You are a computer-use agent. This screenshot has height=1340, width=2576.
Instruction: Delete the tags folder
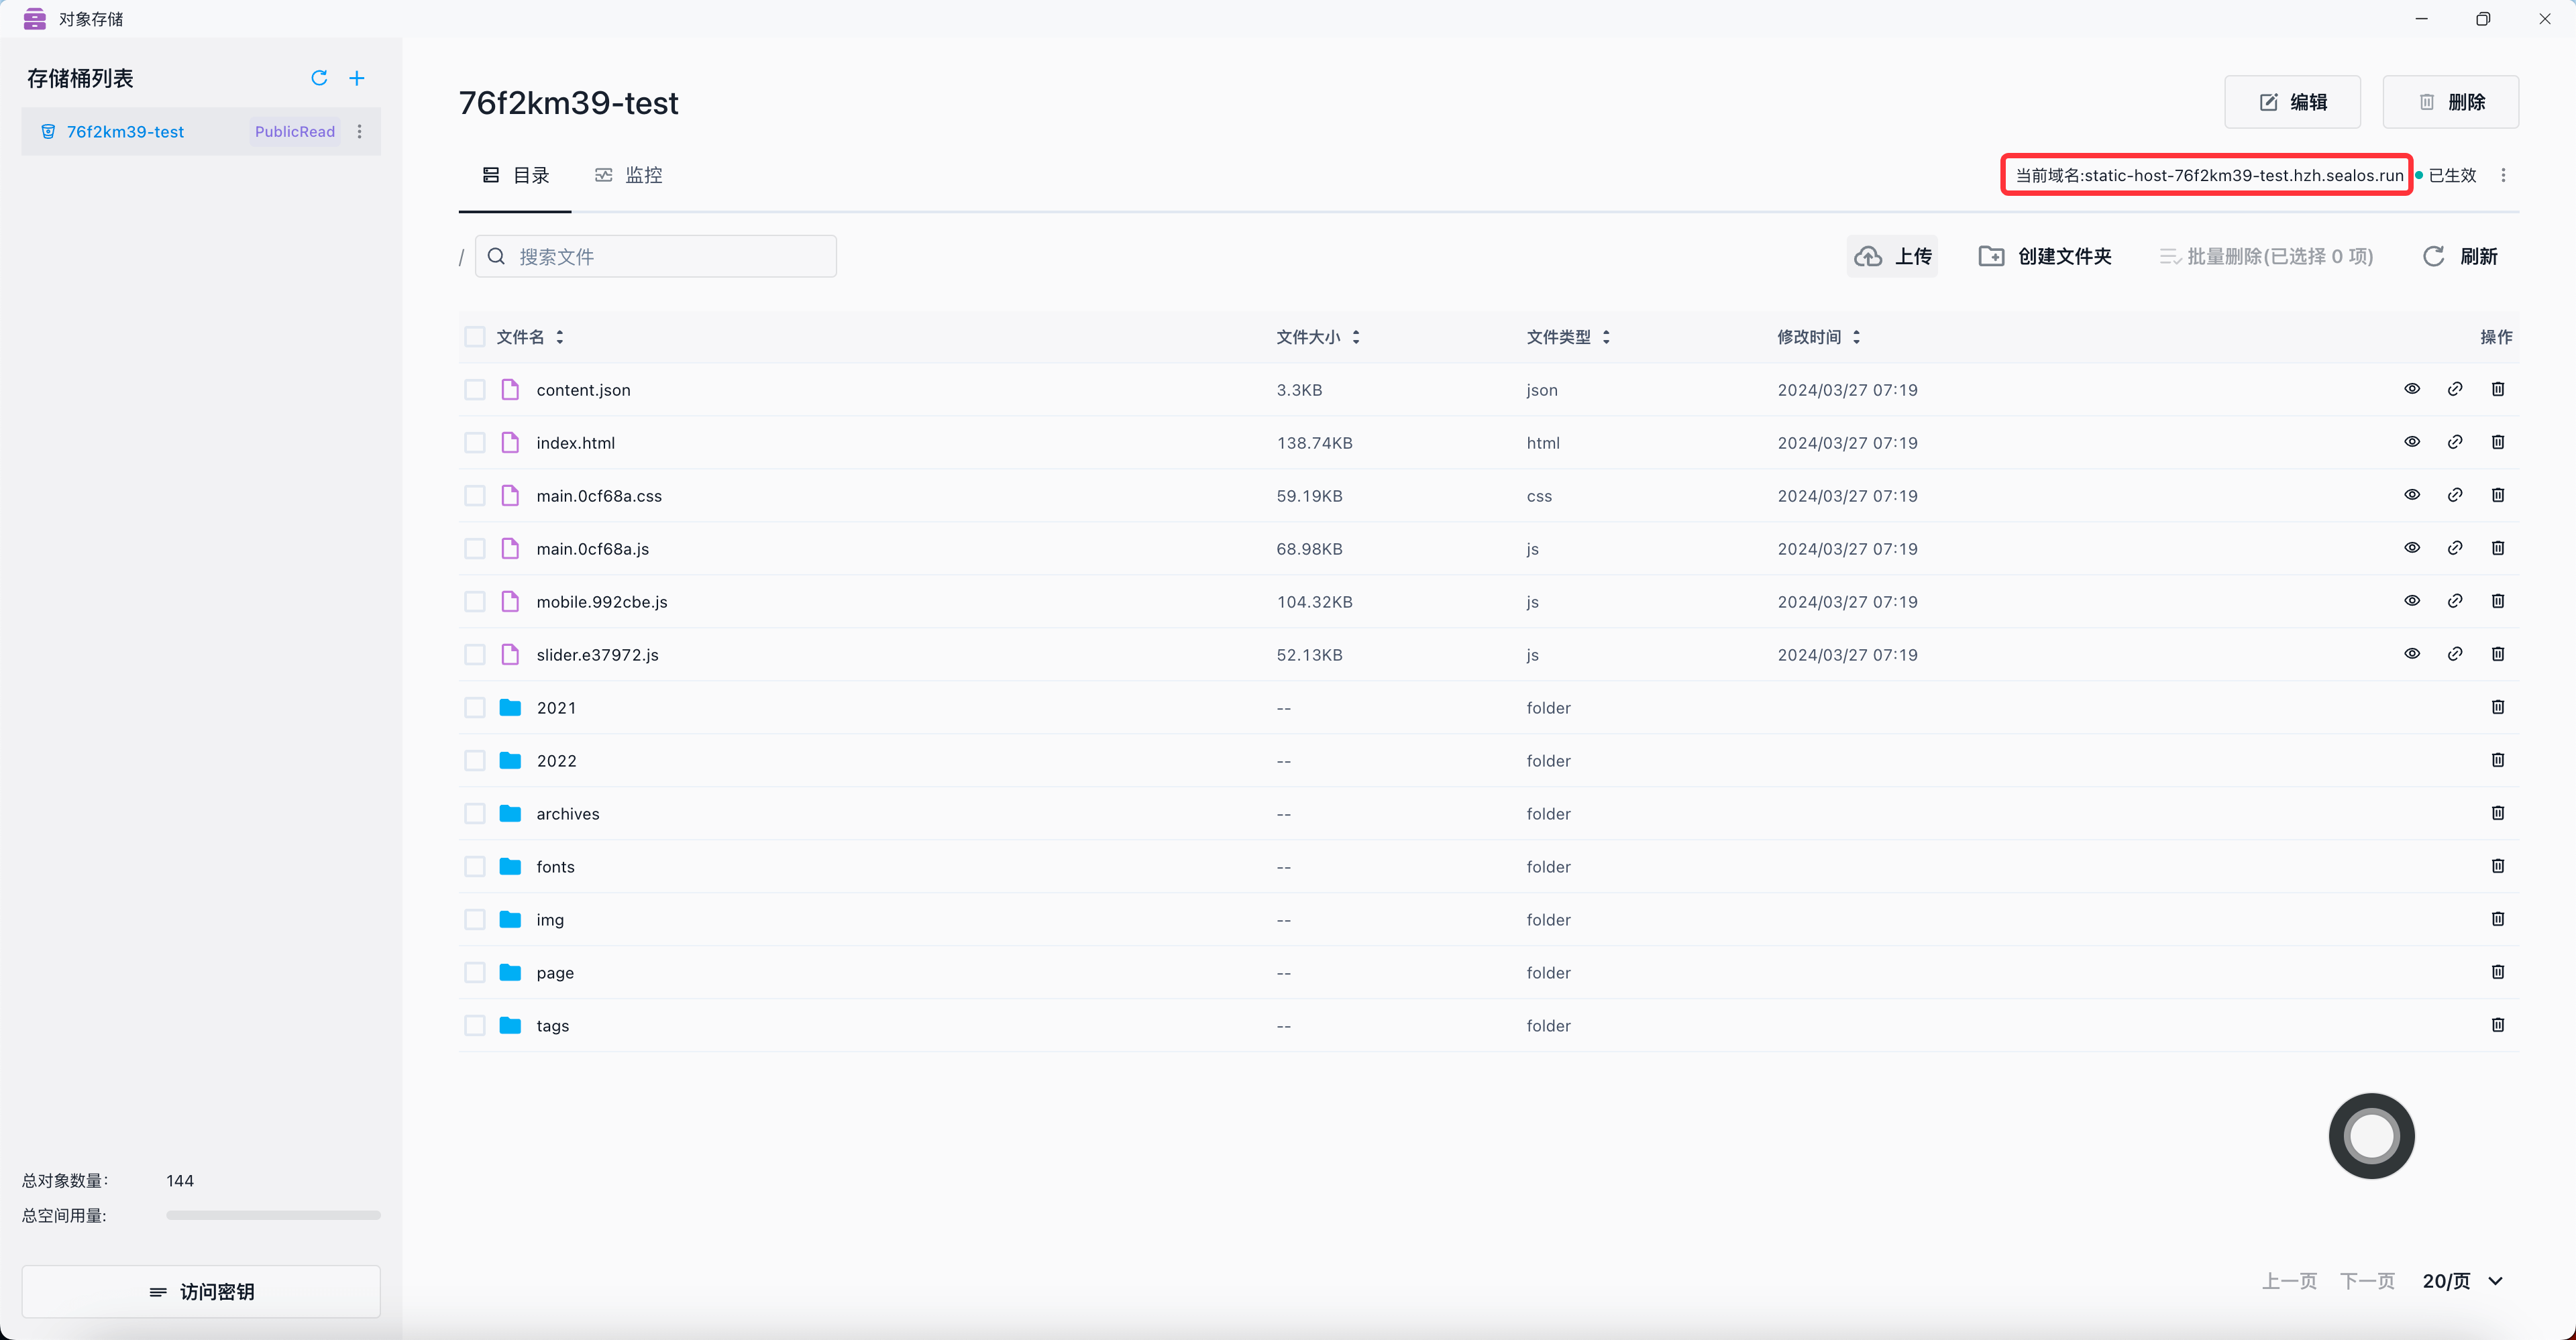pyautogui.click(x=2498, y=1025)
